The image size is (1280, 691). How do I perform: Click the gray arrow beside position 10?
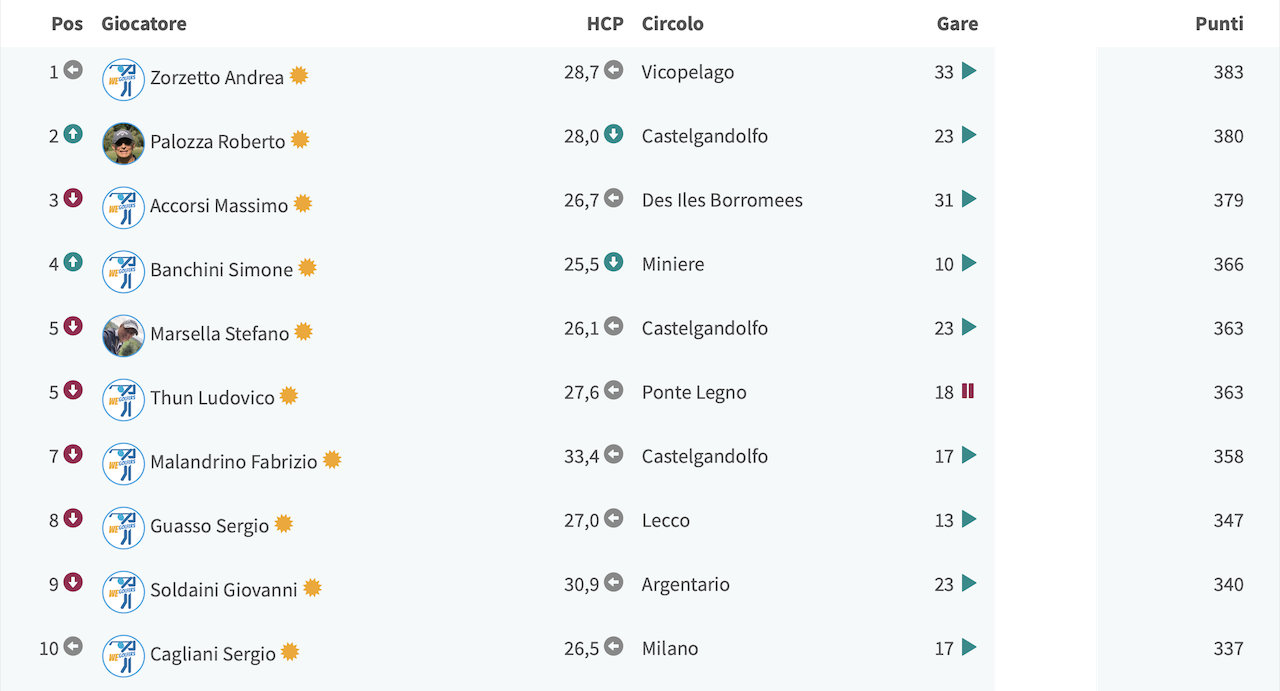pos(73,646)
